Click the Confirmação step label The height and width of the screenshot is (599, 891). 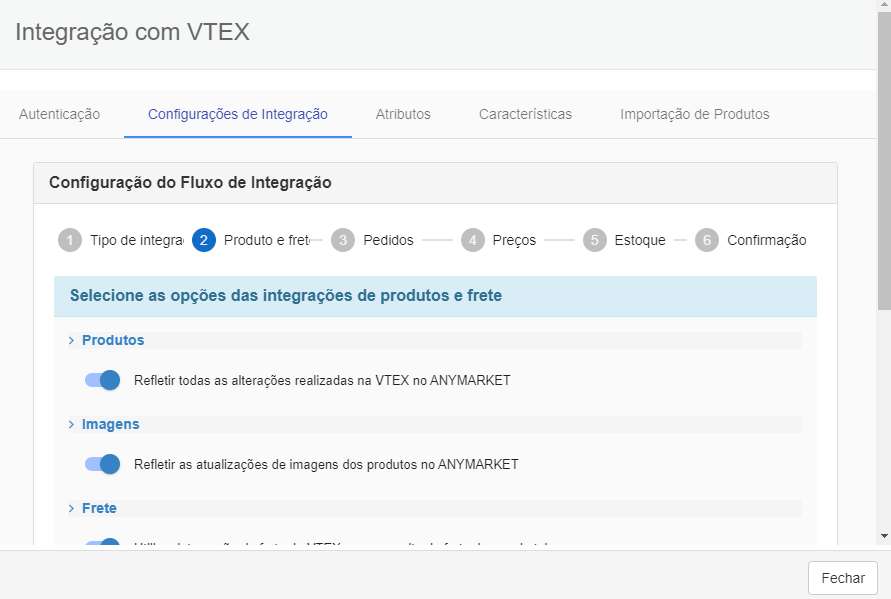tap(767, 240)
